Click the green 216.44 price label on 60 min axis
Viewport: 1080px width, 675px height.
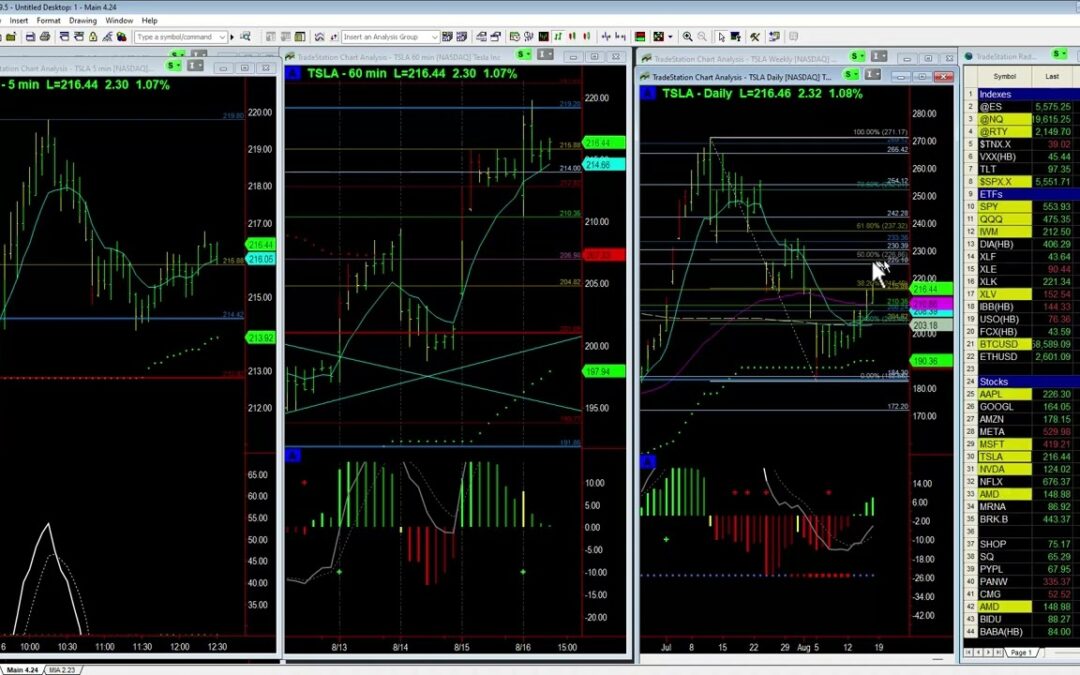click(x=604, y=143)
